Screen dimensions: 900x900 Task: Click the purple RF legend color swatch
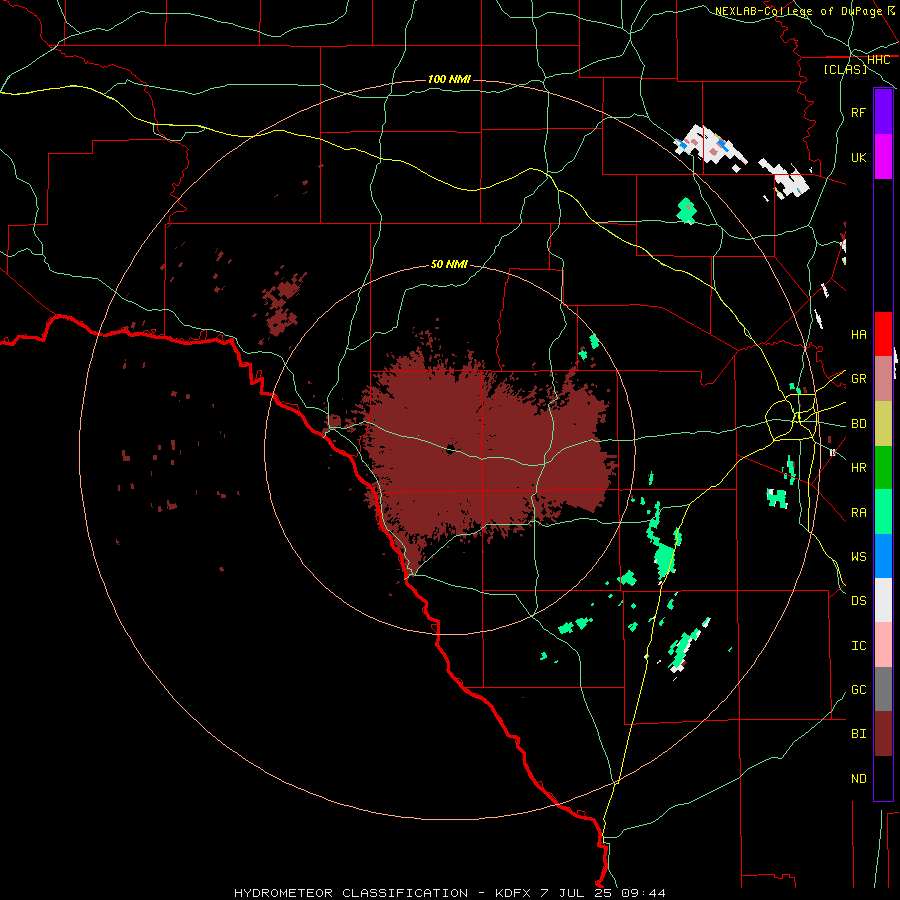point(883,112)
